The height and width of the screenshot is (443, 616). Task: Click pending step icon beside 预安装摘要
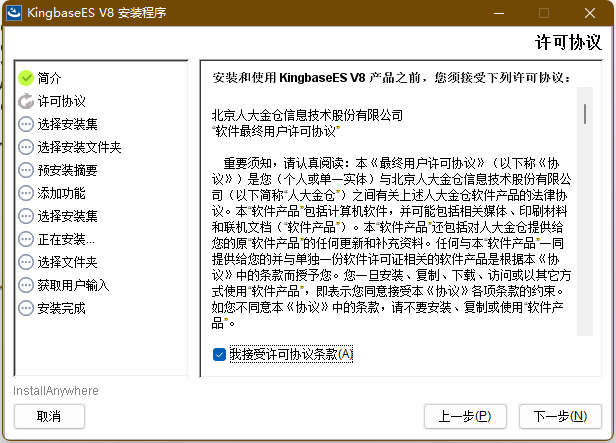[26, 170]
